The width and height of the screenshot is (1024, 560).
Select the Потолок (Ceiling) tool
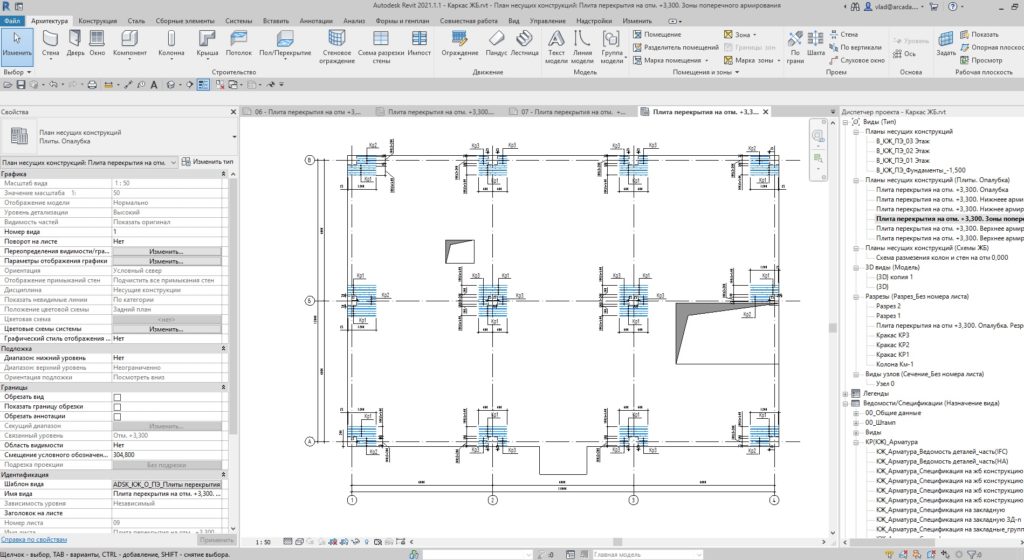[239, 41]
